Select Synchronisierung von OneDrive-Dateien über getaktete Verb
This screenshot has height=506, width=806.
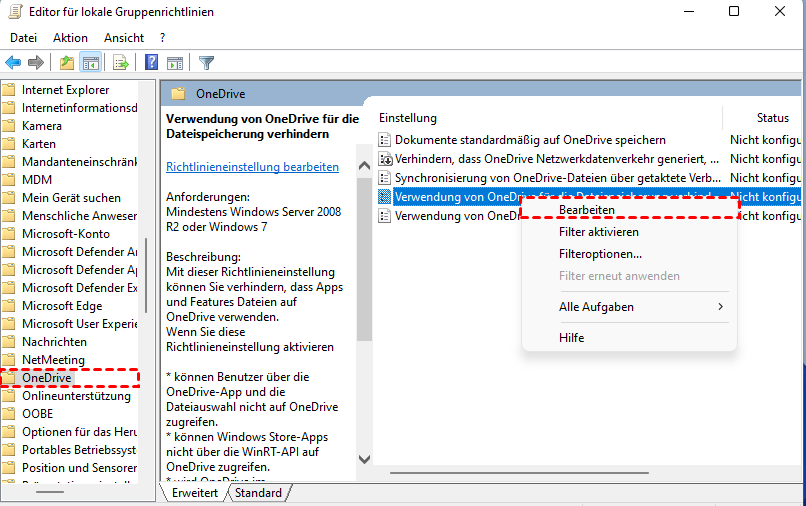(558, 178)
